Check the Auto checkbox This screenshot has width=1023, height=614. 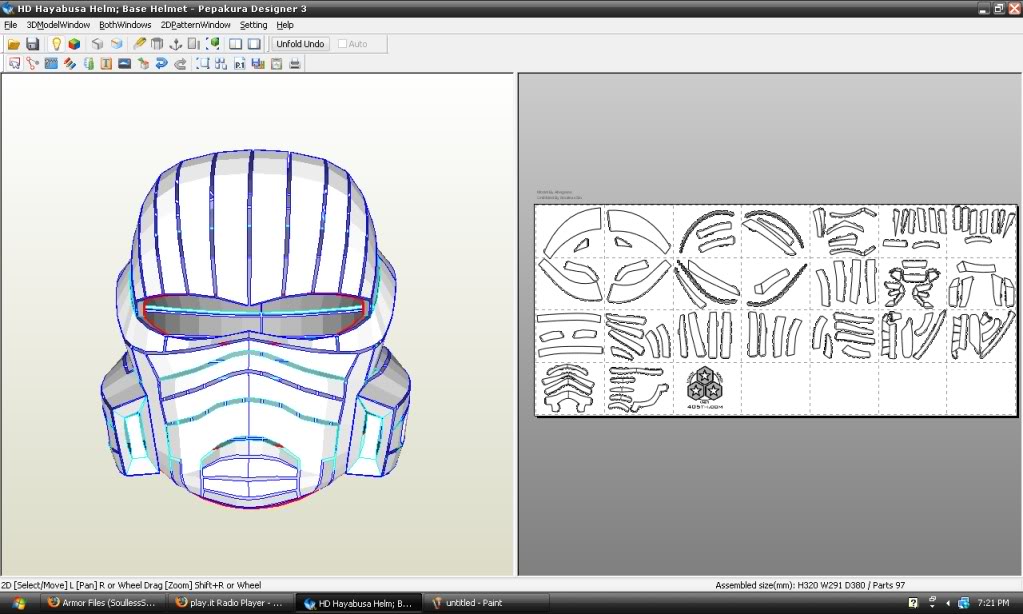tap(342, 44)
